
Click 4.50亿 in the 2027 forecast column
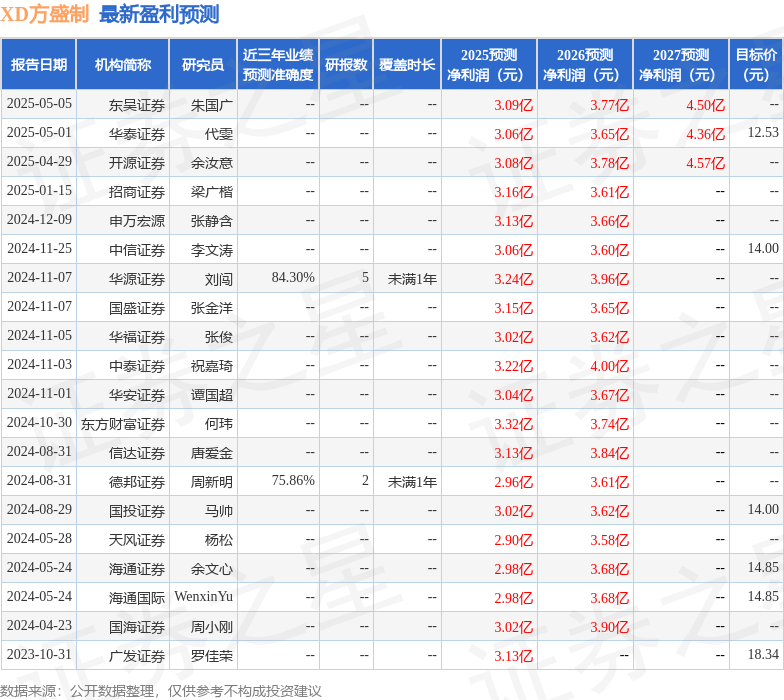(706, 105)
